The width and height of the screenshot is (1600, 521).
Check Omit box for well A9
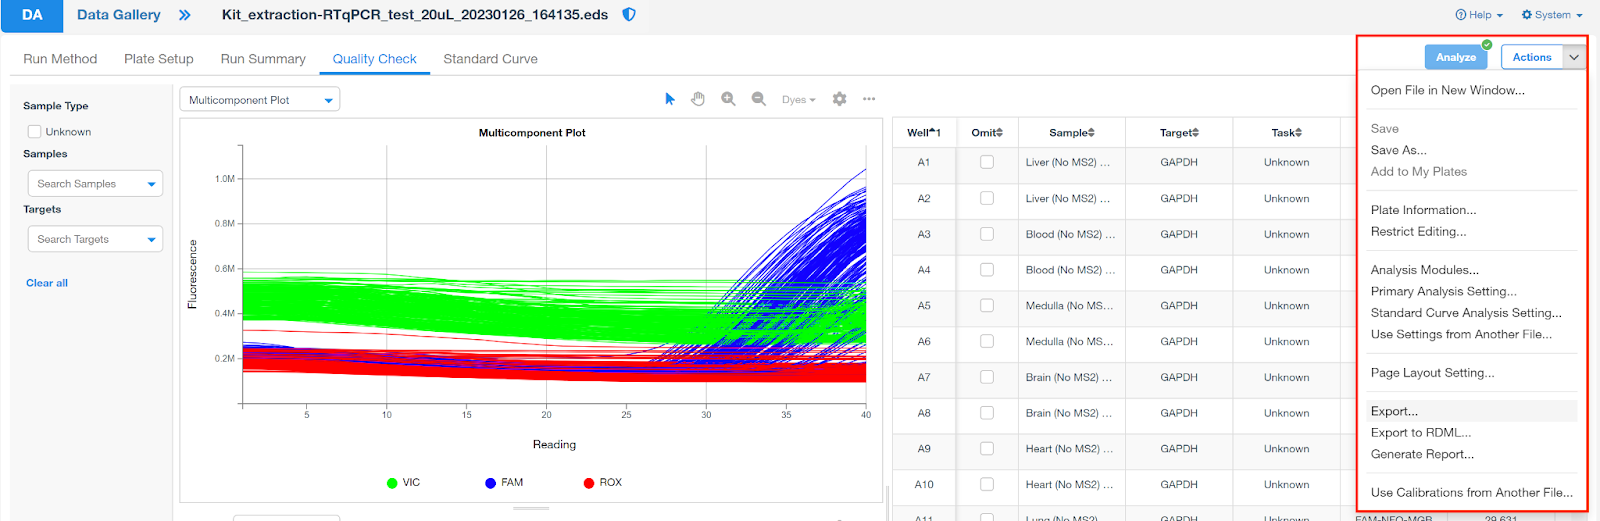click(987, 448)
